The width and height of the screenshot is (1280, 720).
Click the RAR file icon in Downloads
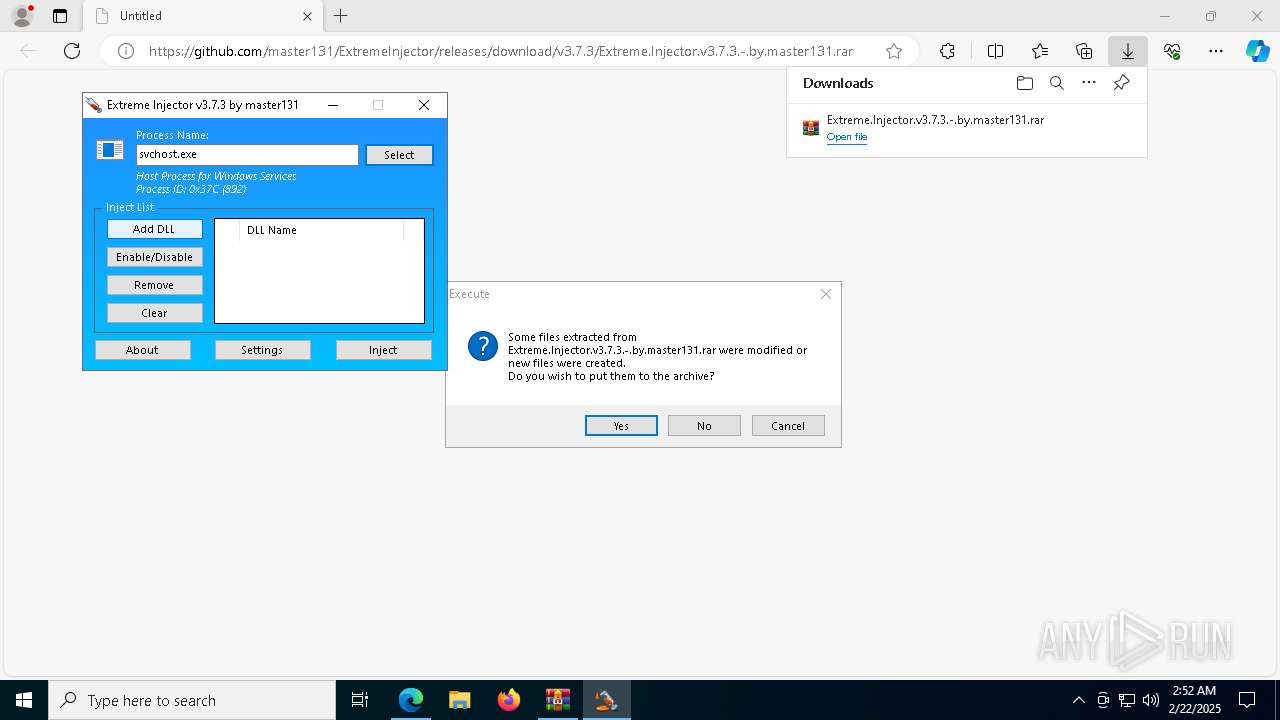click(x=811, y=128)
